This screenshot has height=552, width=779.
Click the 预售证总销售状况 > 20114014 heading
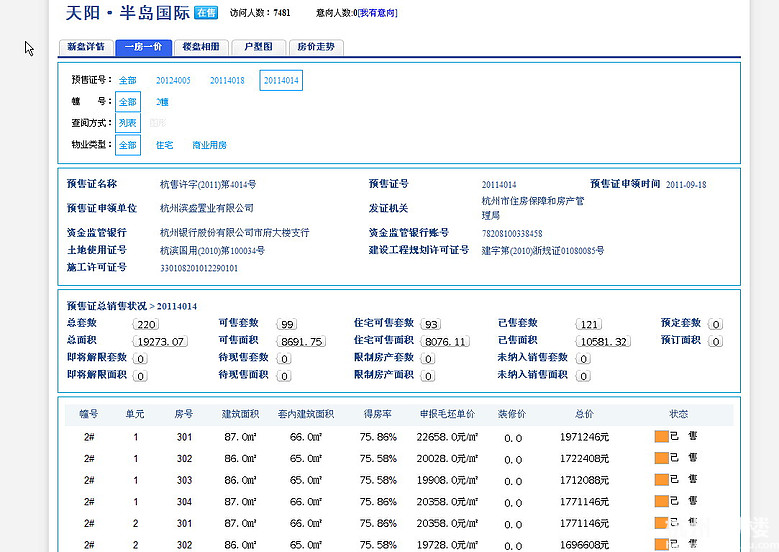click(132, 306)
